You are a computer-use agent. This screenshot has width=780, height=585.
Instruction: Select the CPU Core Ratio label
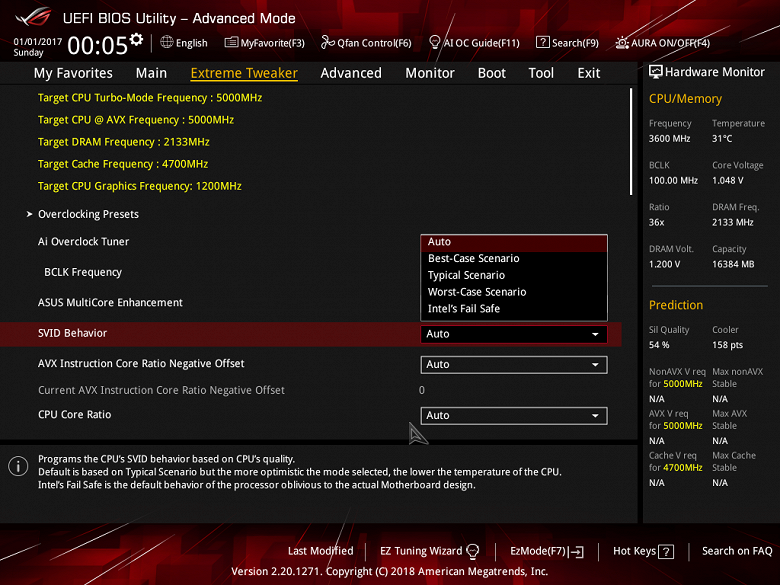74,415
